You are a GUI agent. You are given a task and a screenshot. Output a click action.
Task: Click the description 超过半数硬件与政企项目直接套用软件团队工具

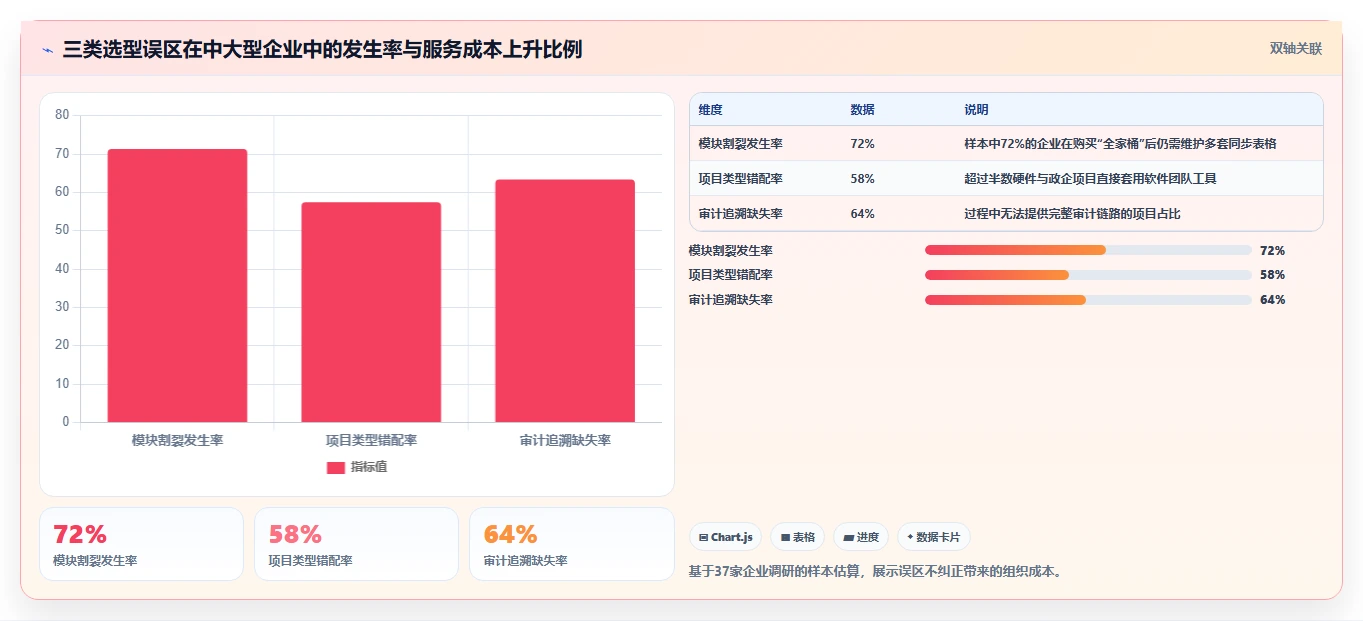click(1091, 179)
